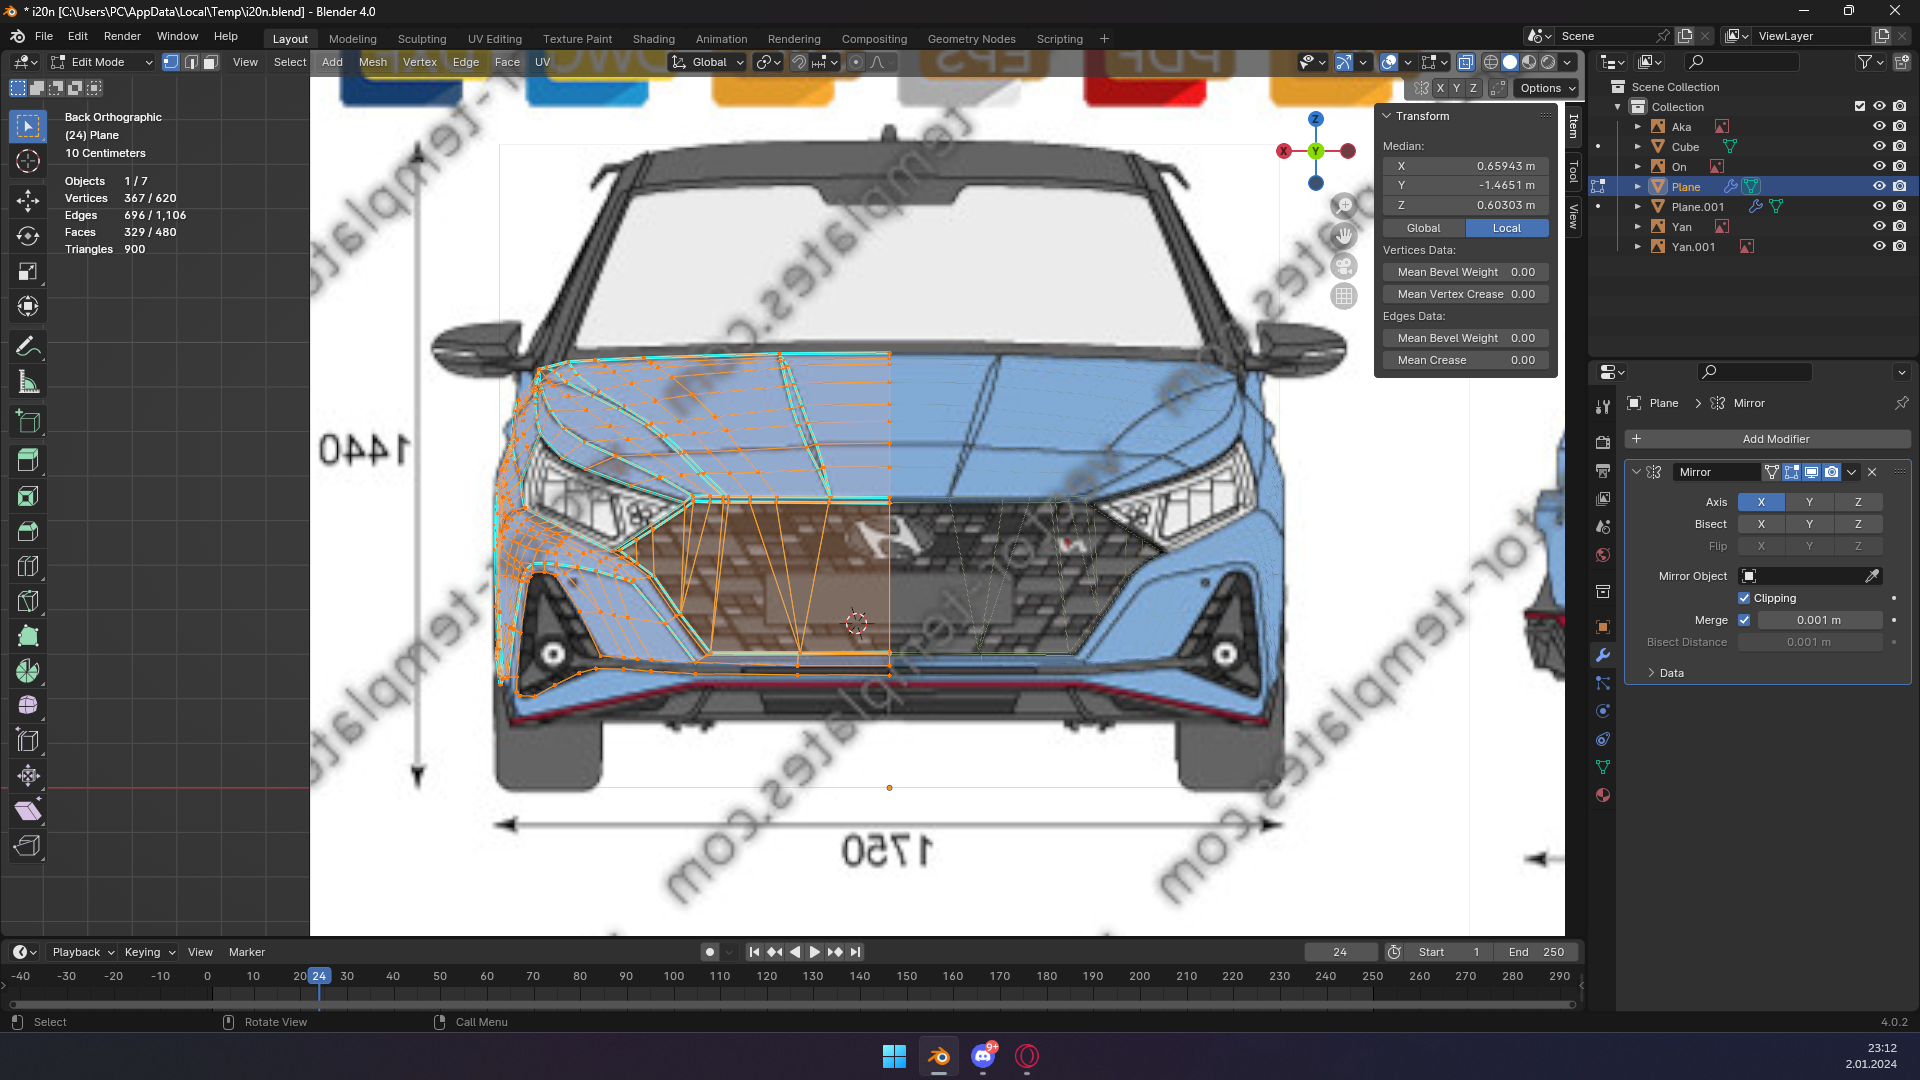This screenshot has width=1920, height=1080.
Task: Enable Bisect on Y axis
Action: [x=1809, y=524]
